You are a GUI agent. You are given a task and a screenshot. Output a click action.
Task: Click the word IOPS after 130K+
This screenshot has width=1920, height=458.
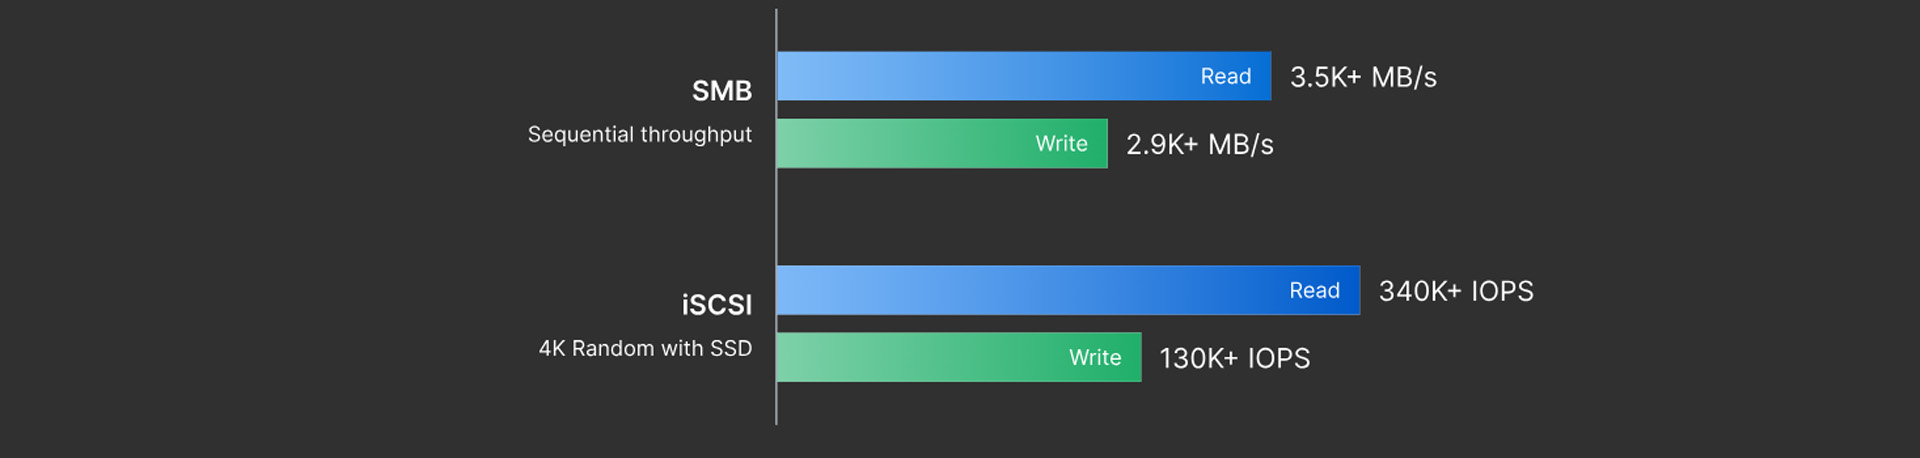tap(1278, 359)
